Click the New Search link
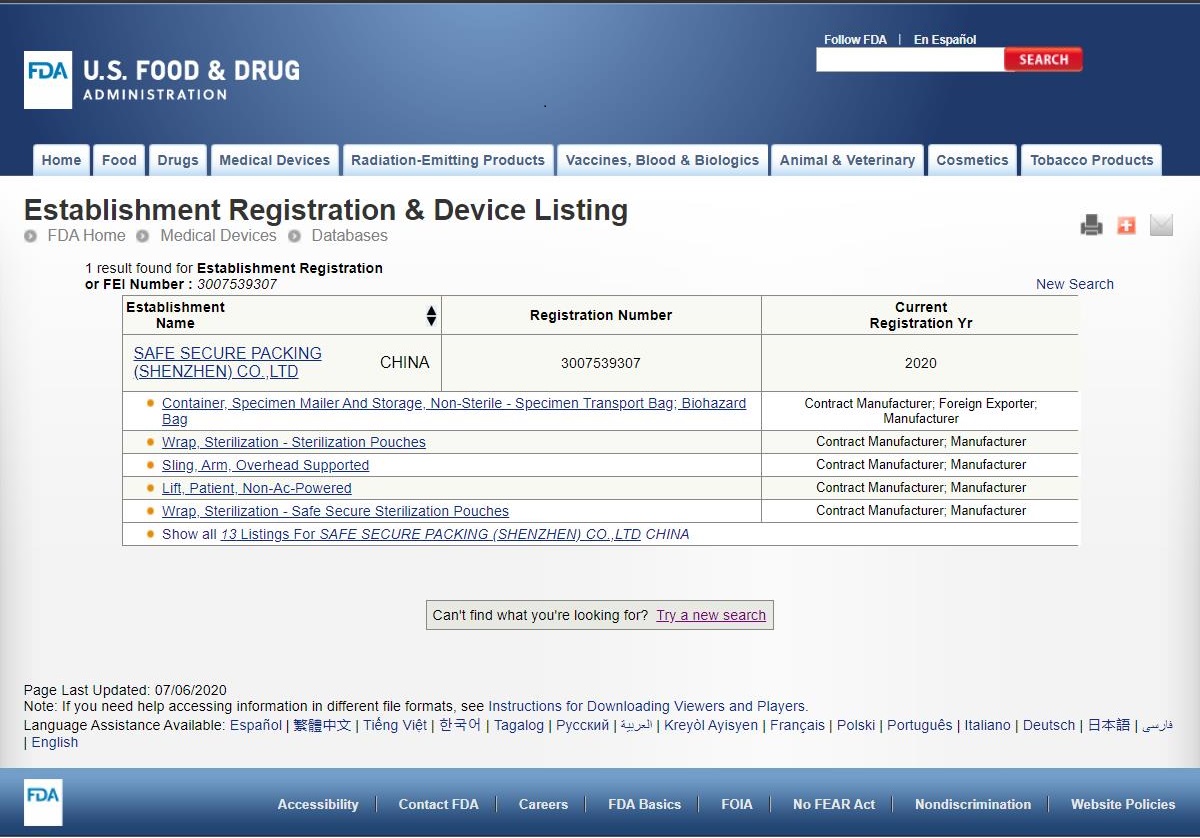 point(1075,284)
